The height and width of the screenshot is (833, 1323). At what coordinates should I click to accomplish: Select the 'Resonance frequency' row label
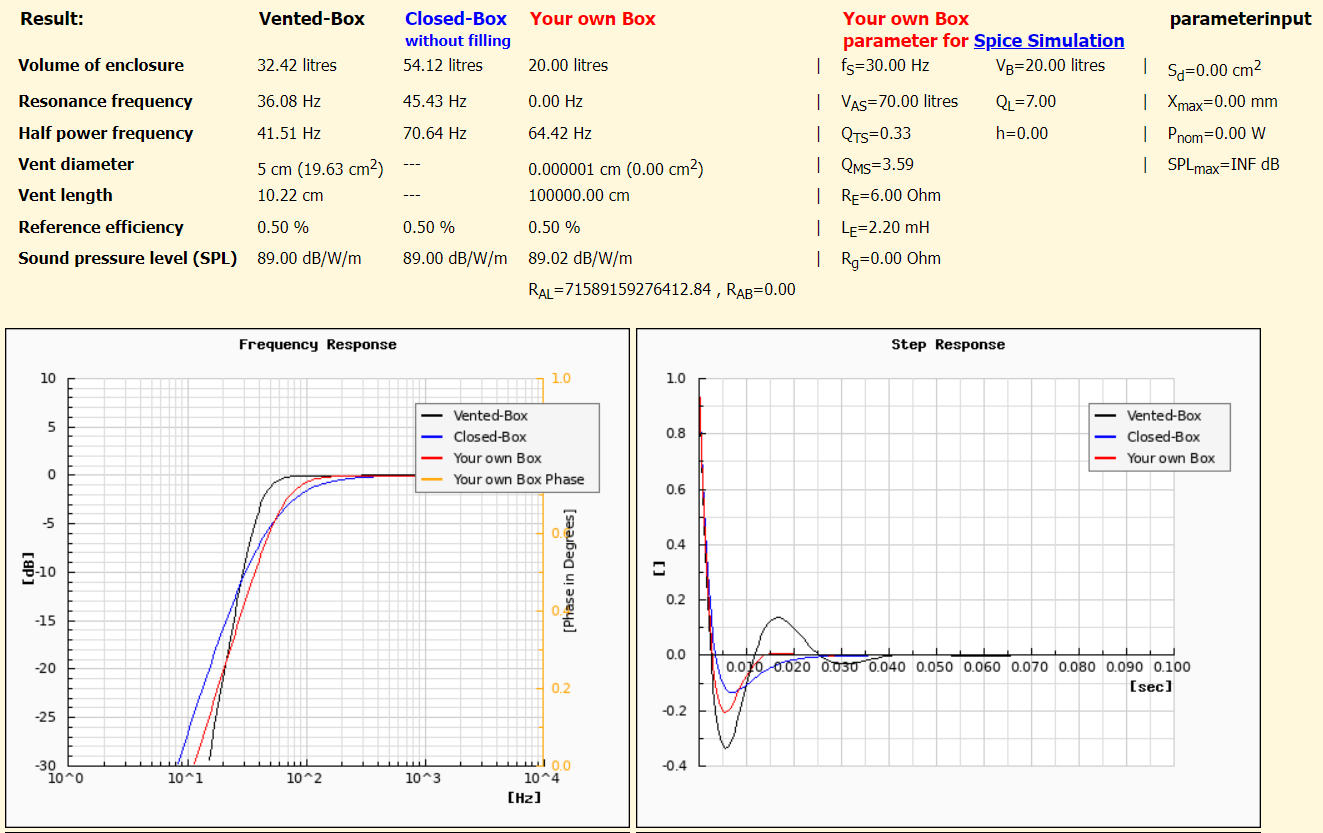coord(105,101)
